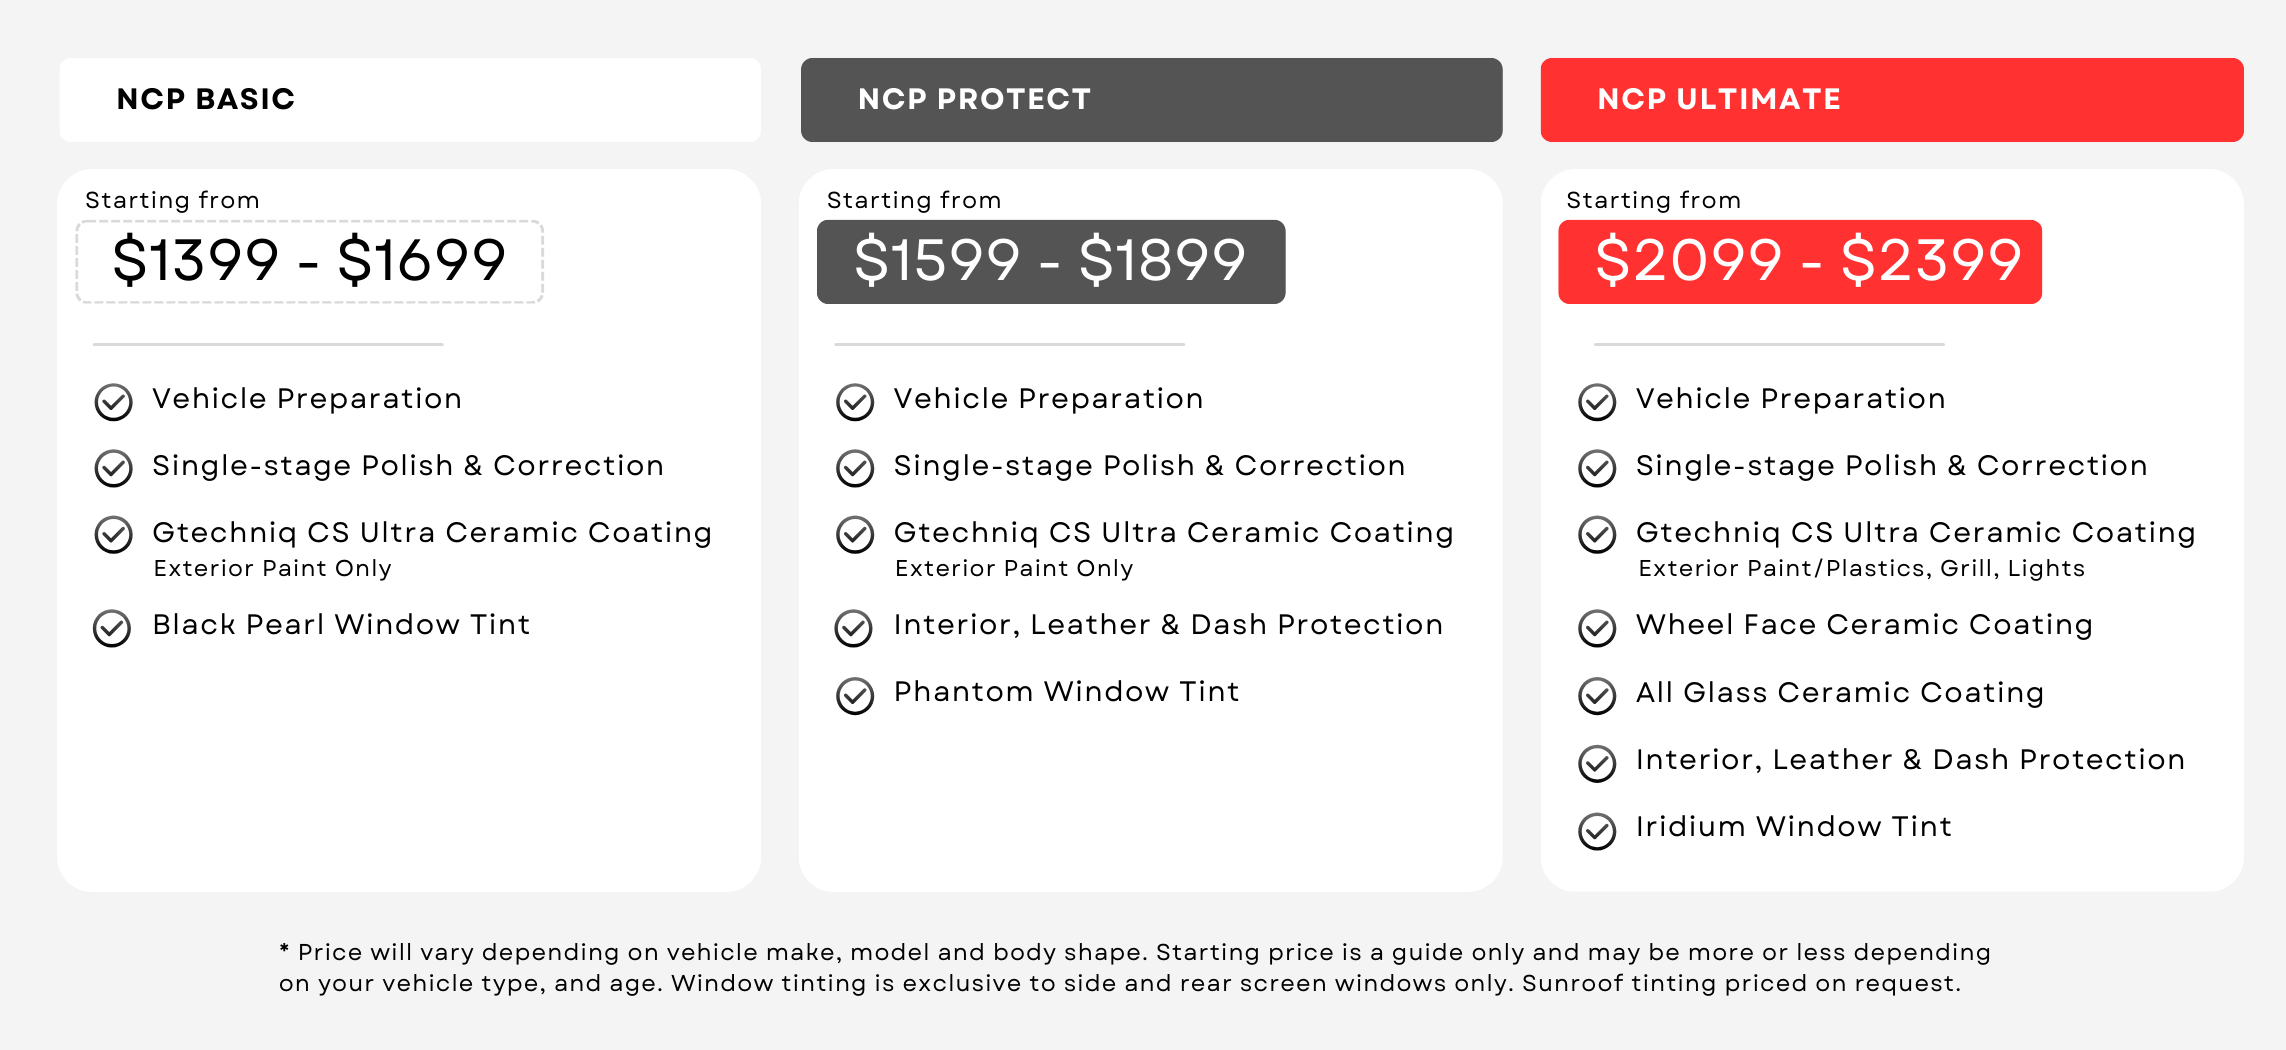Click Basic plan's Gtechniq CS Ultra checkmark icon
Viewport: 2286px width, 1050px height.
tap(113, 535)
